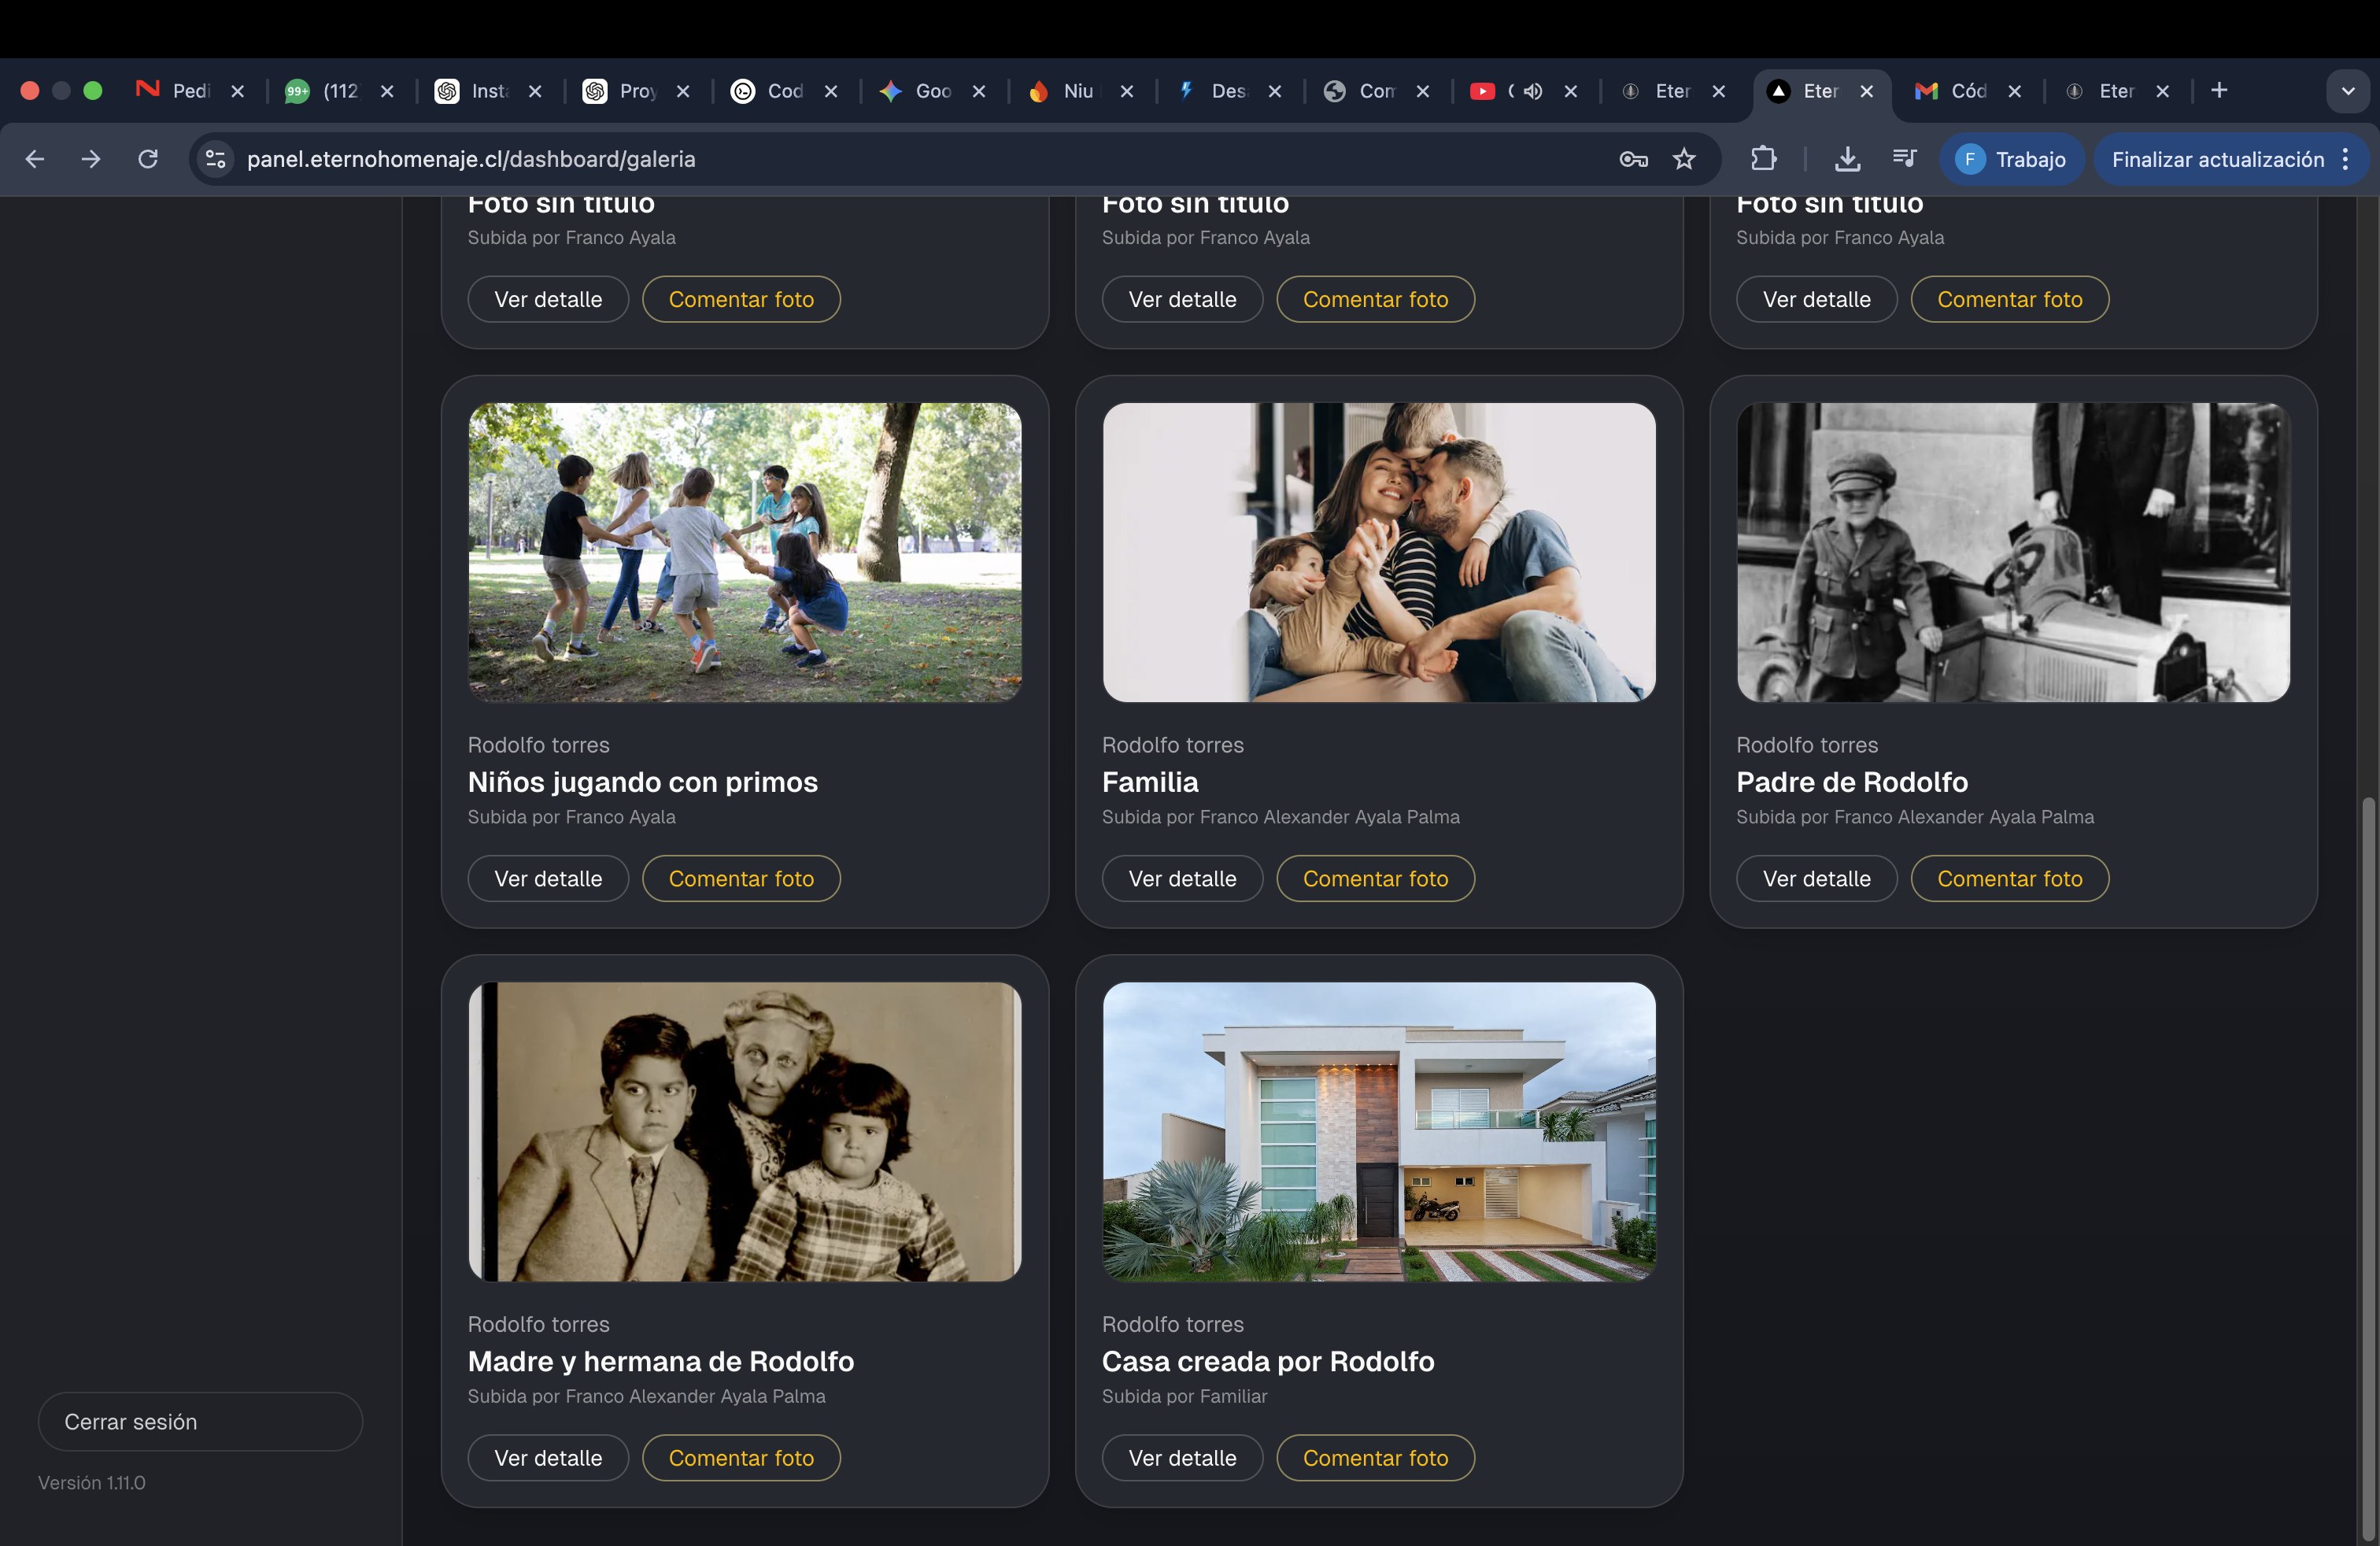Open the tab search dropdown chevron
The image size is (2380, 1546).
coord(2347,91)
